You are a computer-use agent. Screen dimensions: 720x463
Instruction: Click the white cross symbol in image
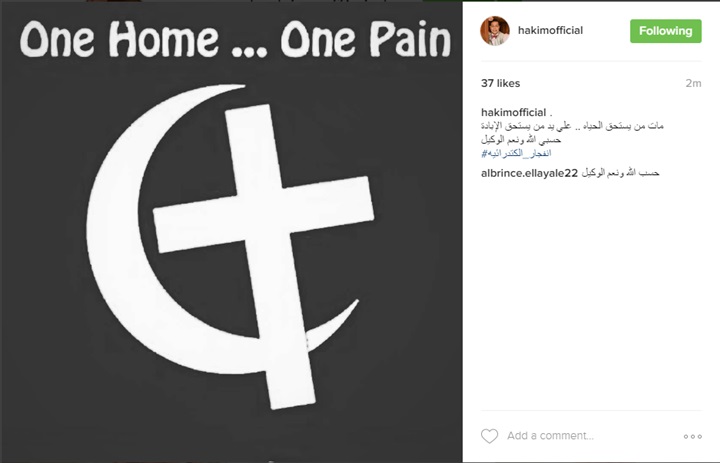tap(264, 256)
